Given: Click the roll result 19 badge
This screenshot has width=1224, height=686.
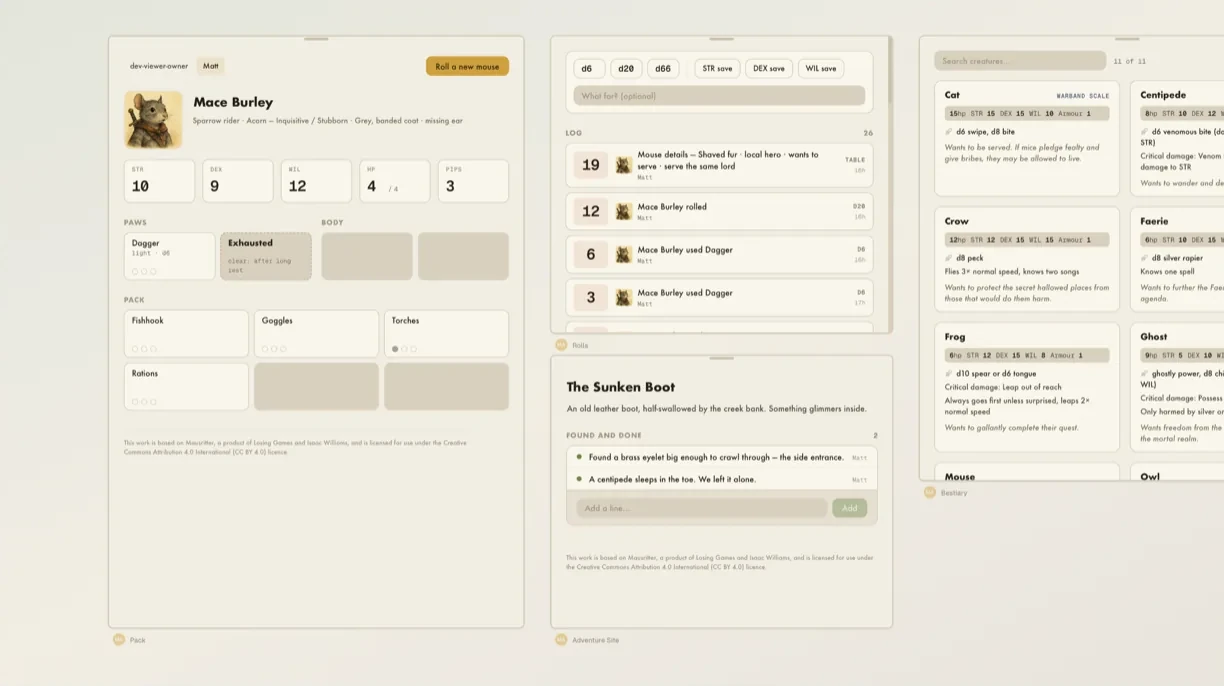Looking at the screenshot, I should tap(591, 165).
